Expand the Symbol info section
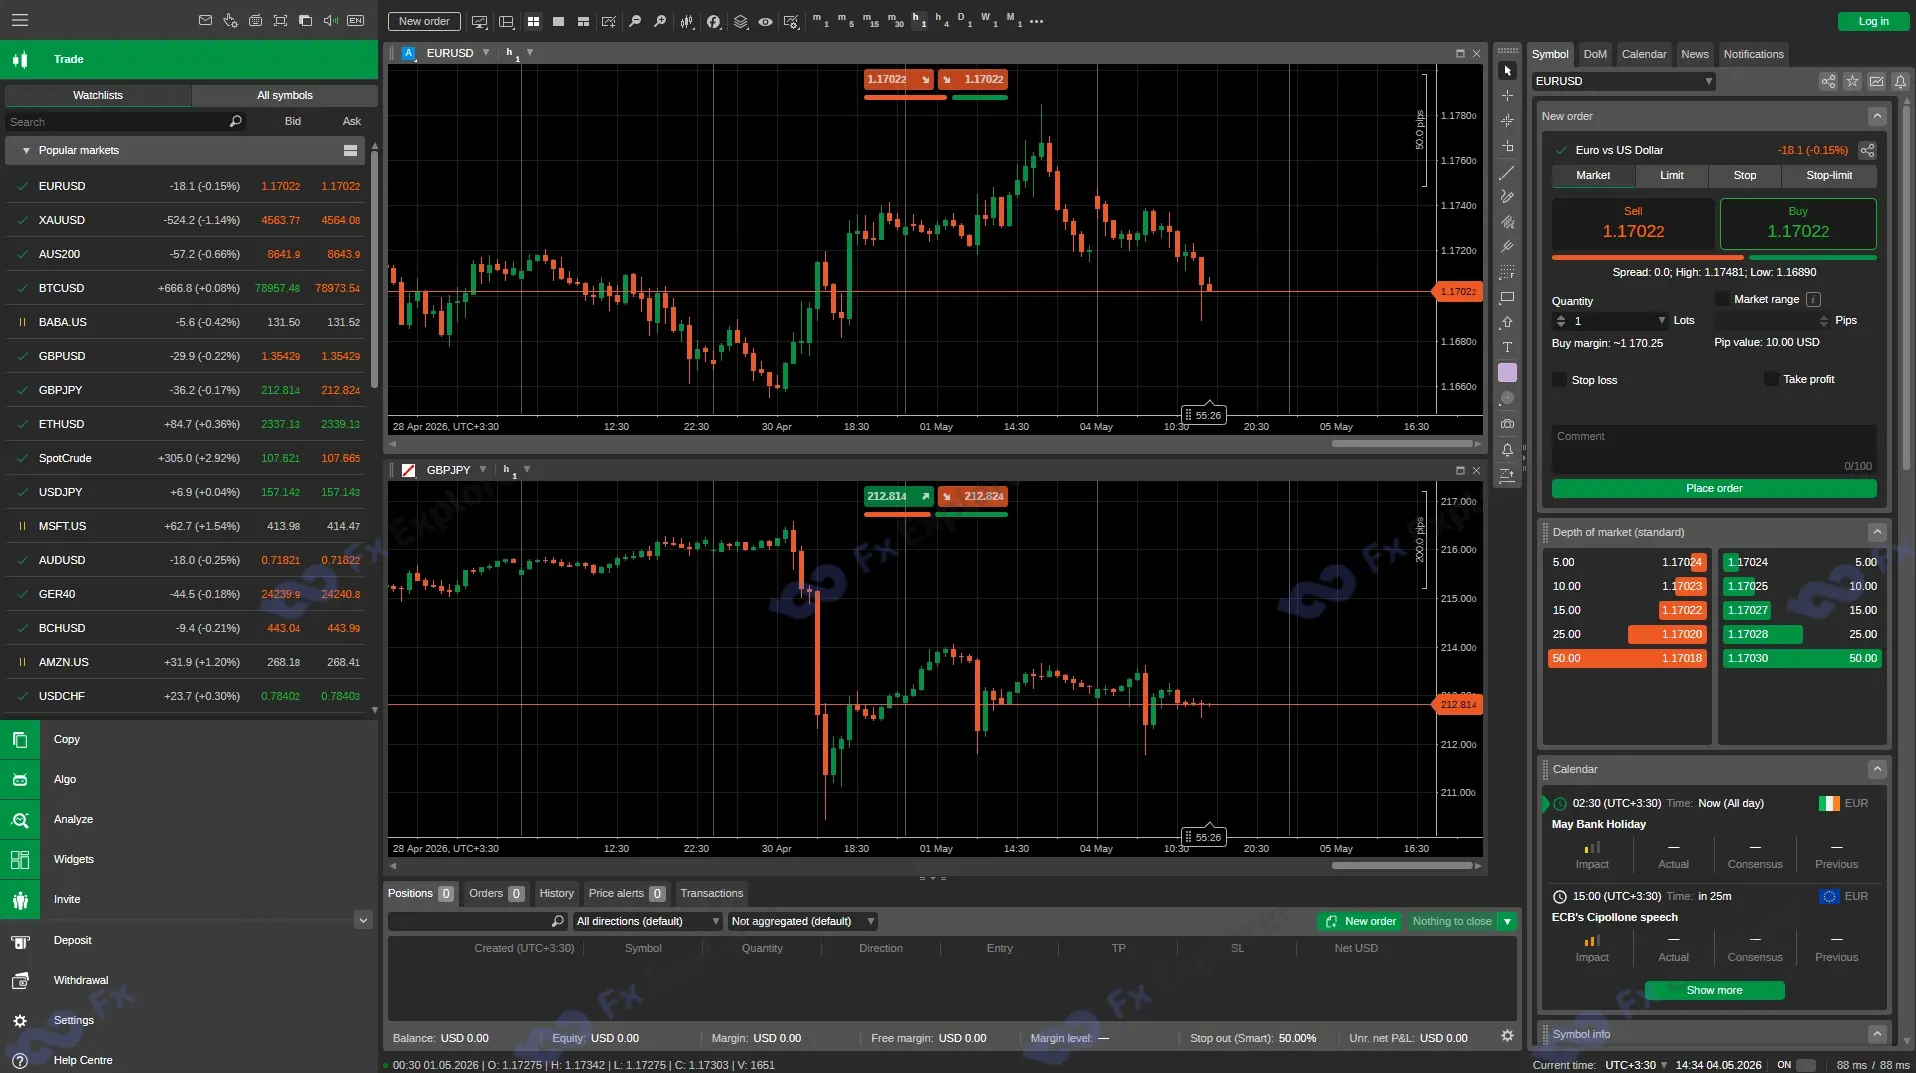This screenshot has height=1073, width=1916. pyautogui.click(x=1877, y=1034)
